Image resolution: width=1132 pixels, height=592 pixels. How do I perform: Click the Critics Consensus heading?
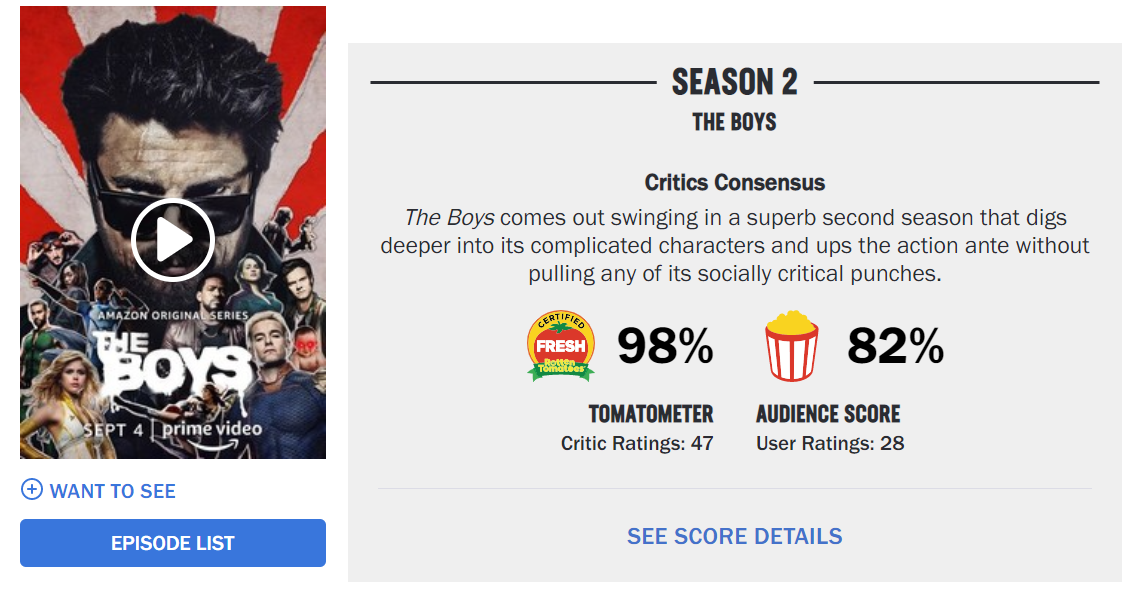tap(734, 183)
